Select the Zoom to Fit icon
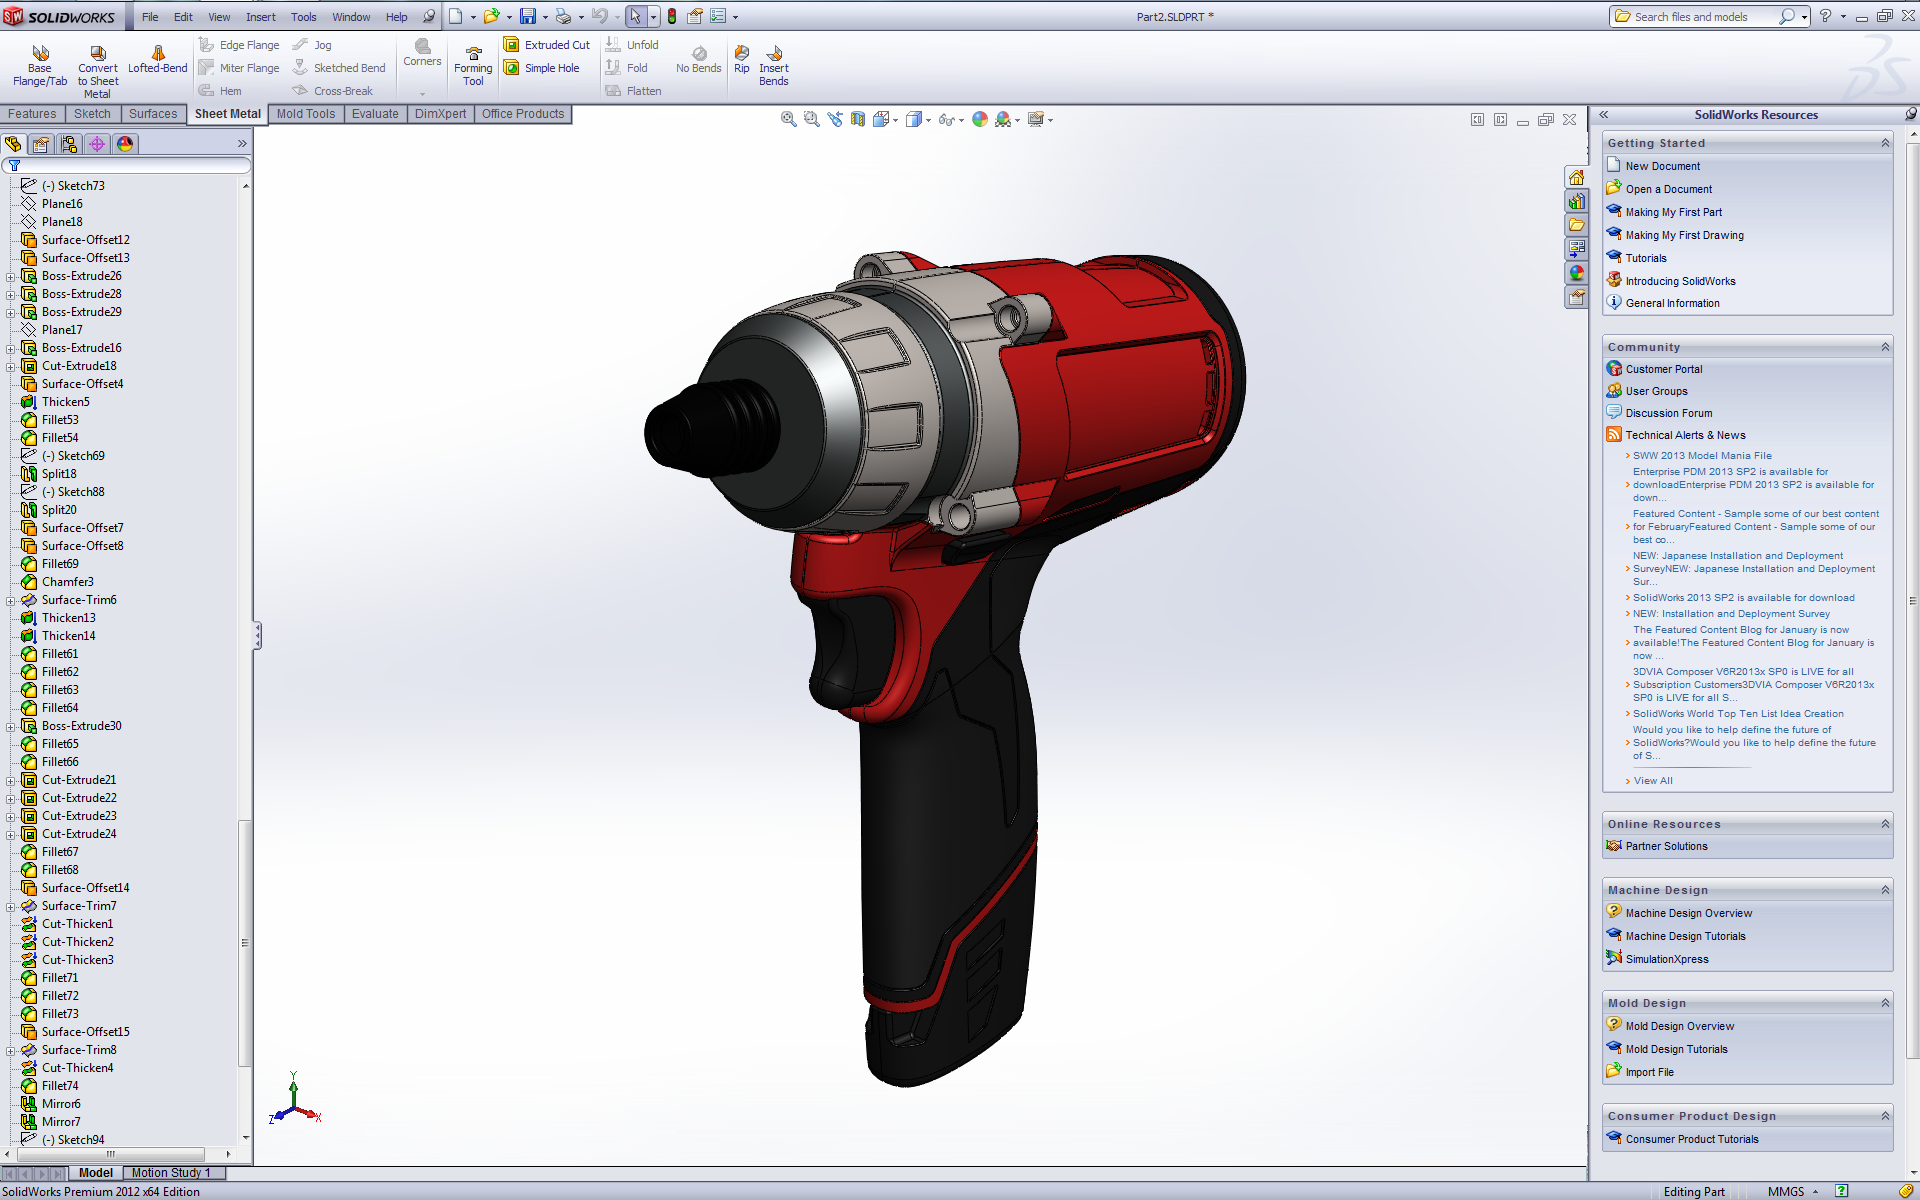Image resolution: width=1920 pixels, height=1200 pixels. (x=787, y=118)
